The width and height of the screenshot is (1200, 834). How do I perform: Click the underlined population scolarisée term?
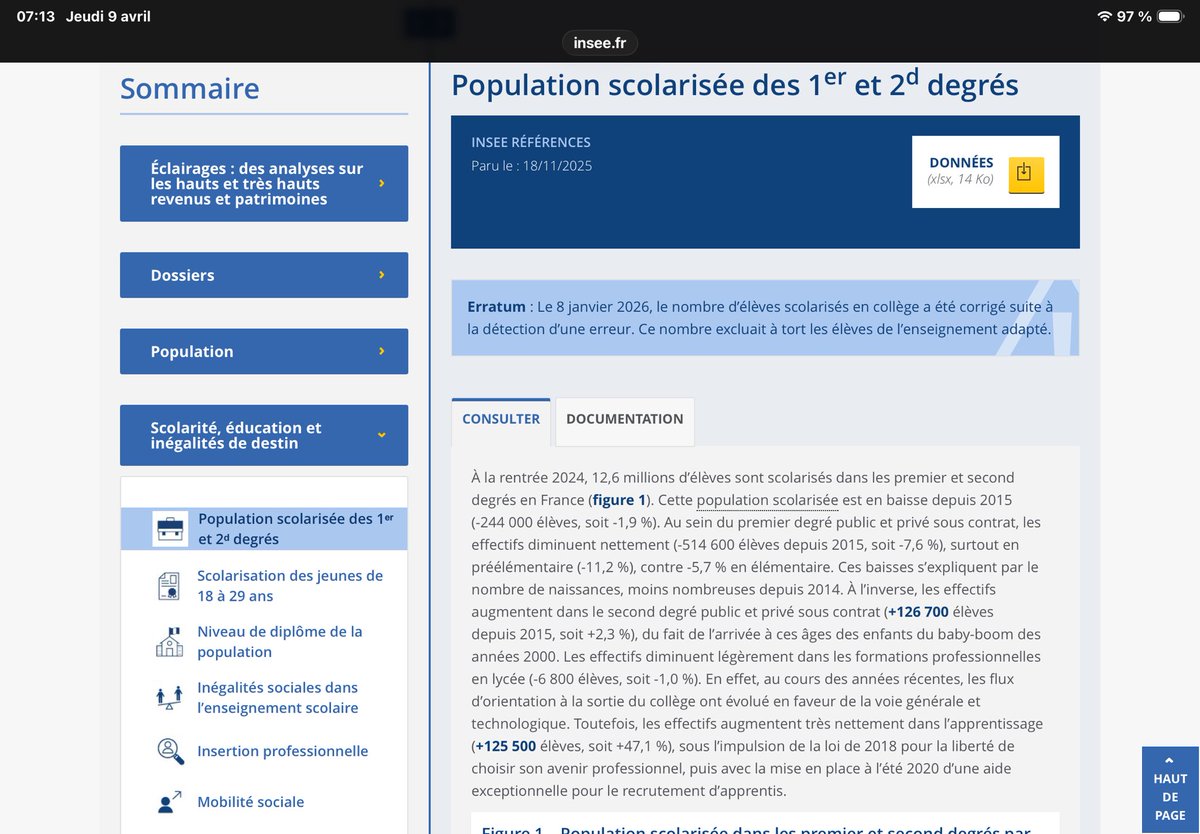coord(768,500)
